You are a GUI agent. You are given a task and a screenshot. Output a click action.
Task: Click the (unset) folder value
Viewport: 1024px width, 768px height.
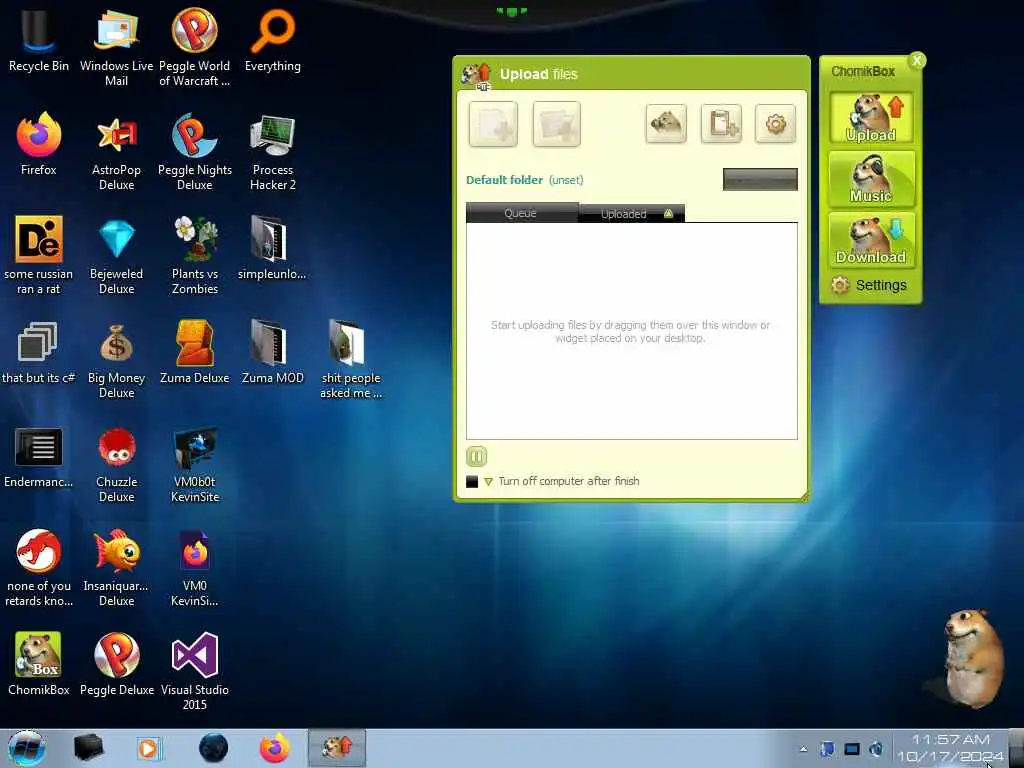tap(566, 180)
